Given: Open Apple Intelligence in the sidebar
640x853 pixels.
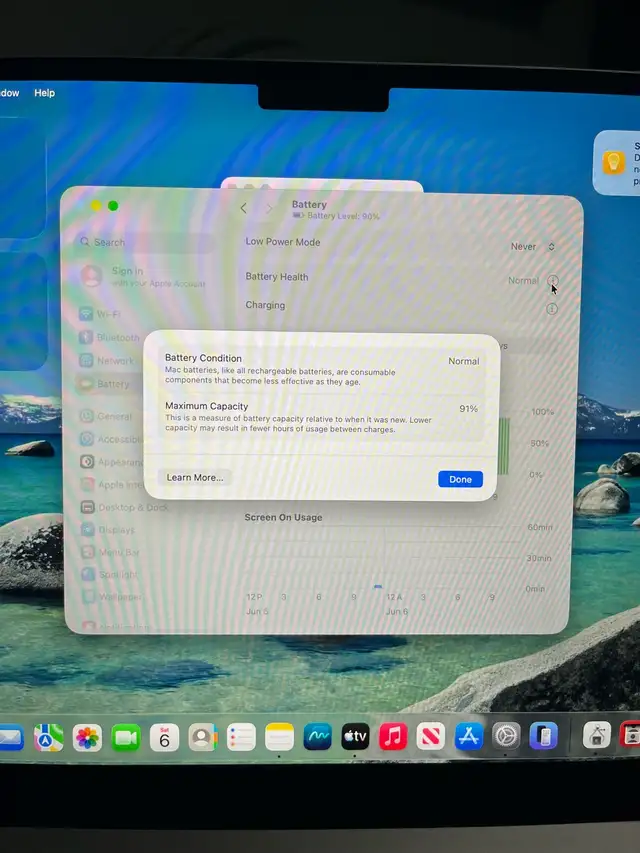Looking at the screenshot, I should [x=112, y=484].
